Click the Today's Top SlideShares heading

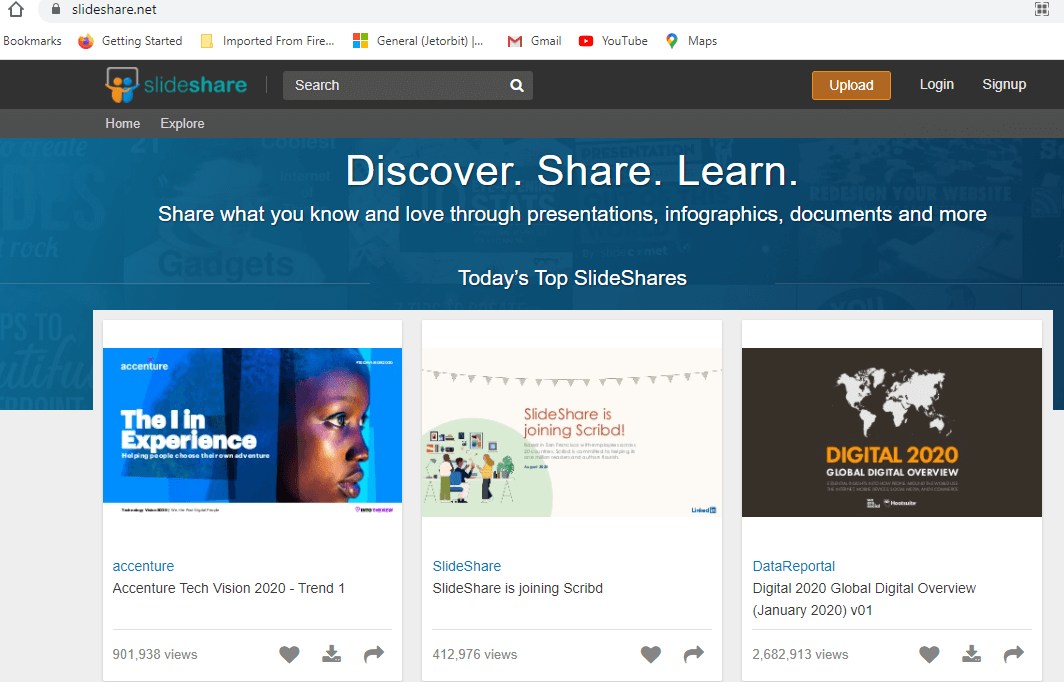click(572, 278)
